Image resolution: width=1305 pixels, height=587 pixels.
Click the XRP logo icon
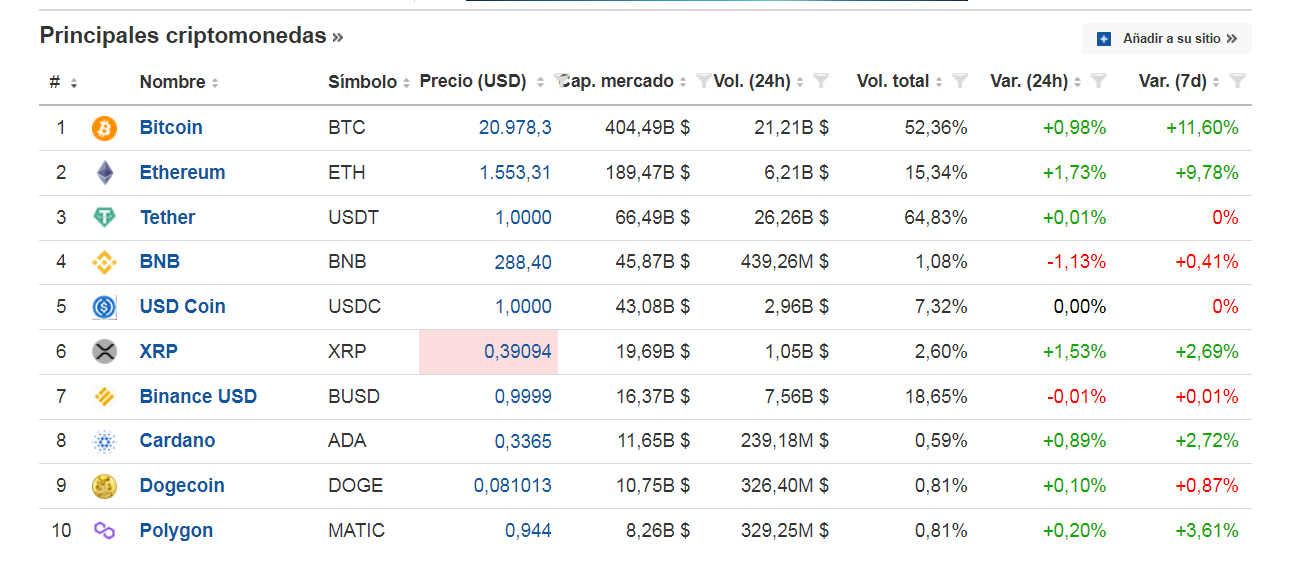[x=104, y=352]
